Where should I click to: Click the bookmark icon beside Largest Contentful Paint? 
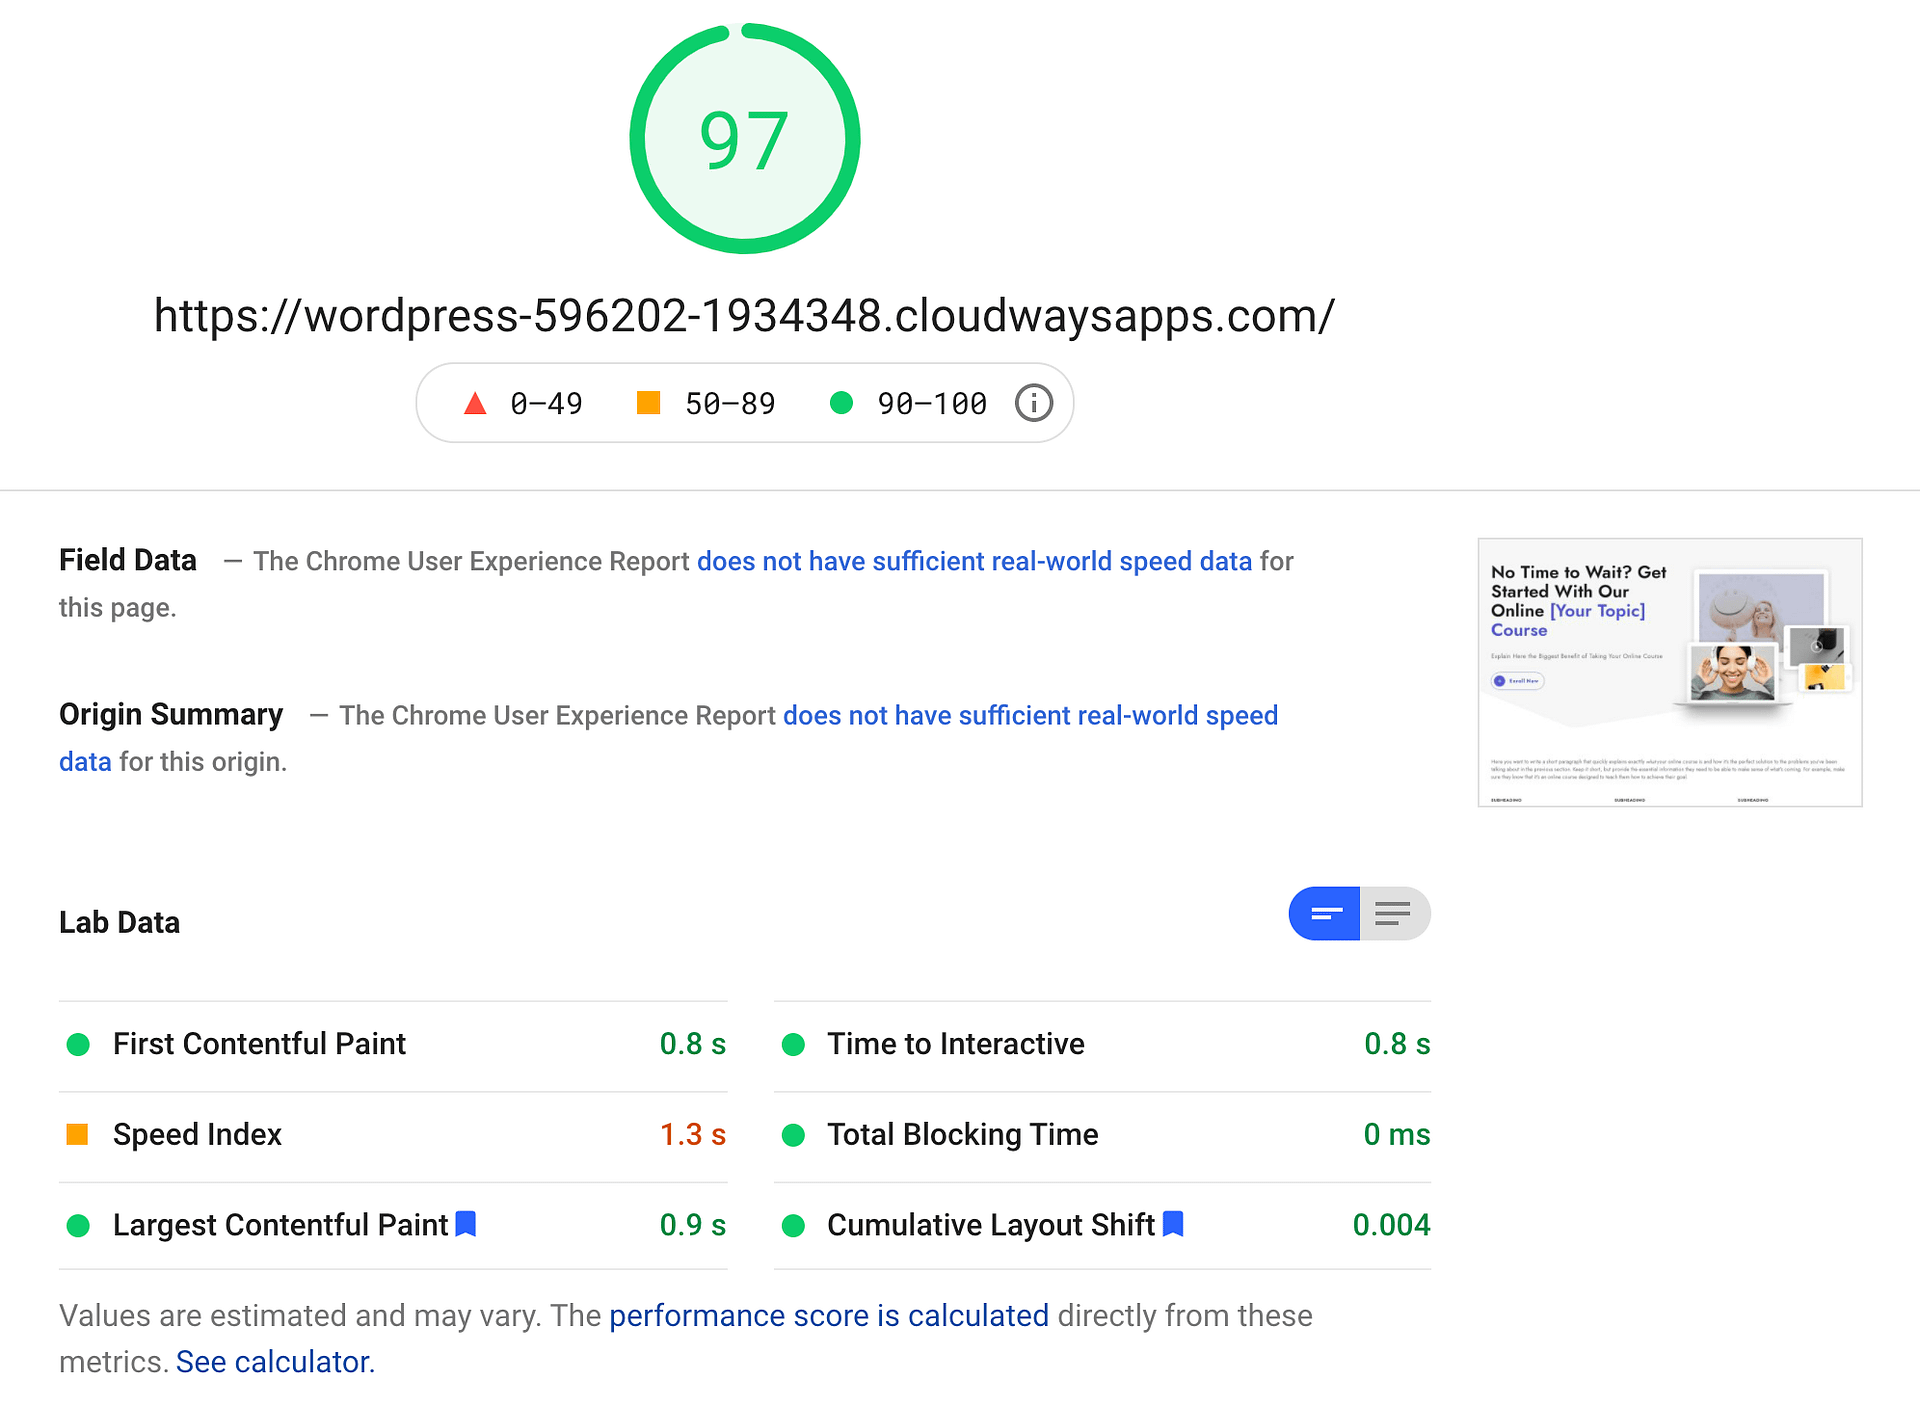(x=465, y=1223)
